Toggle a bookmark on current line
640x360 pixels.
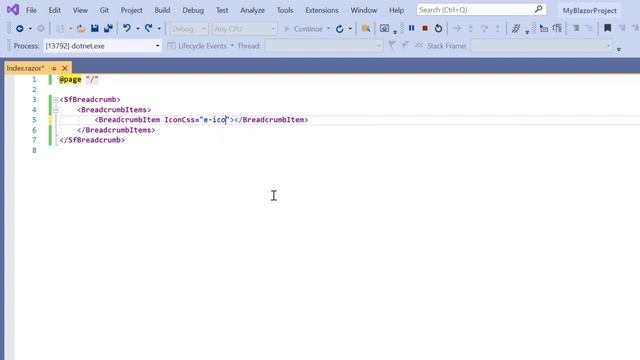607,28
